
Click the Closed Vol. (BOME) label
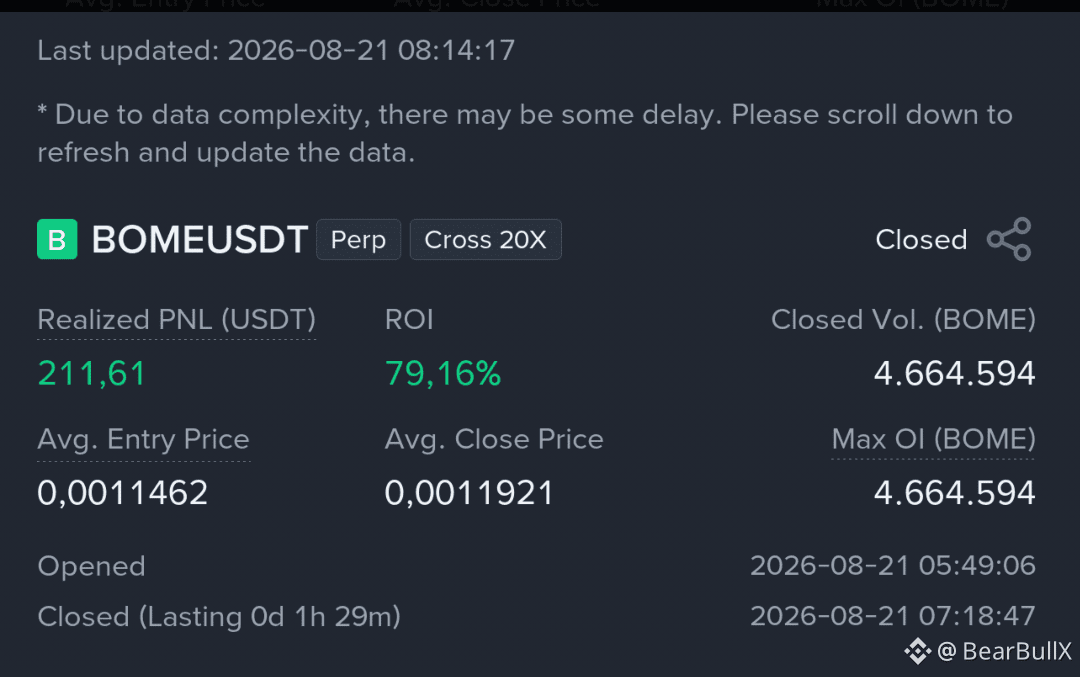tap(903, 320)
